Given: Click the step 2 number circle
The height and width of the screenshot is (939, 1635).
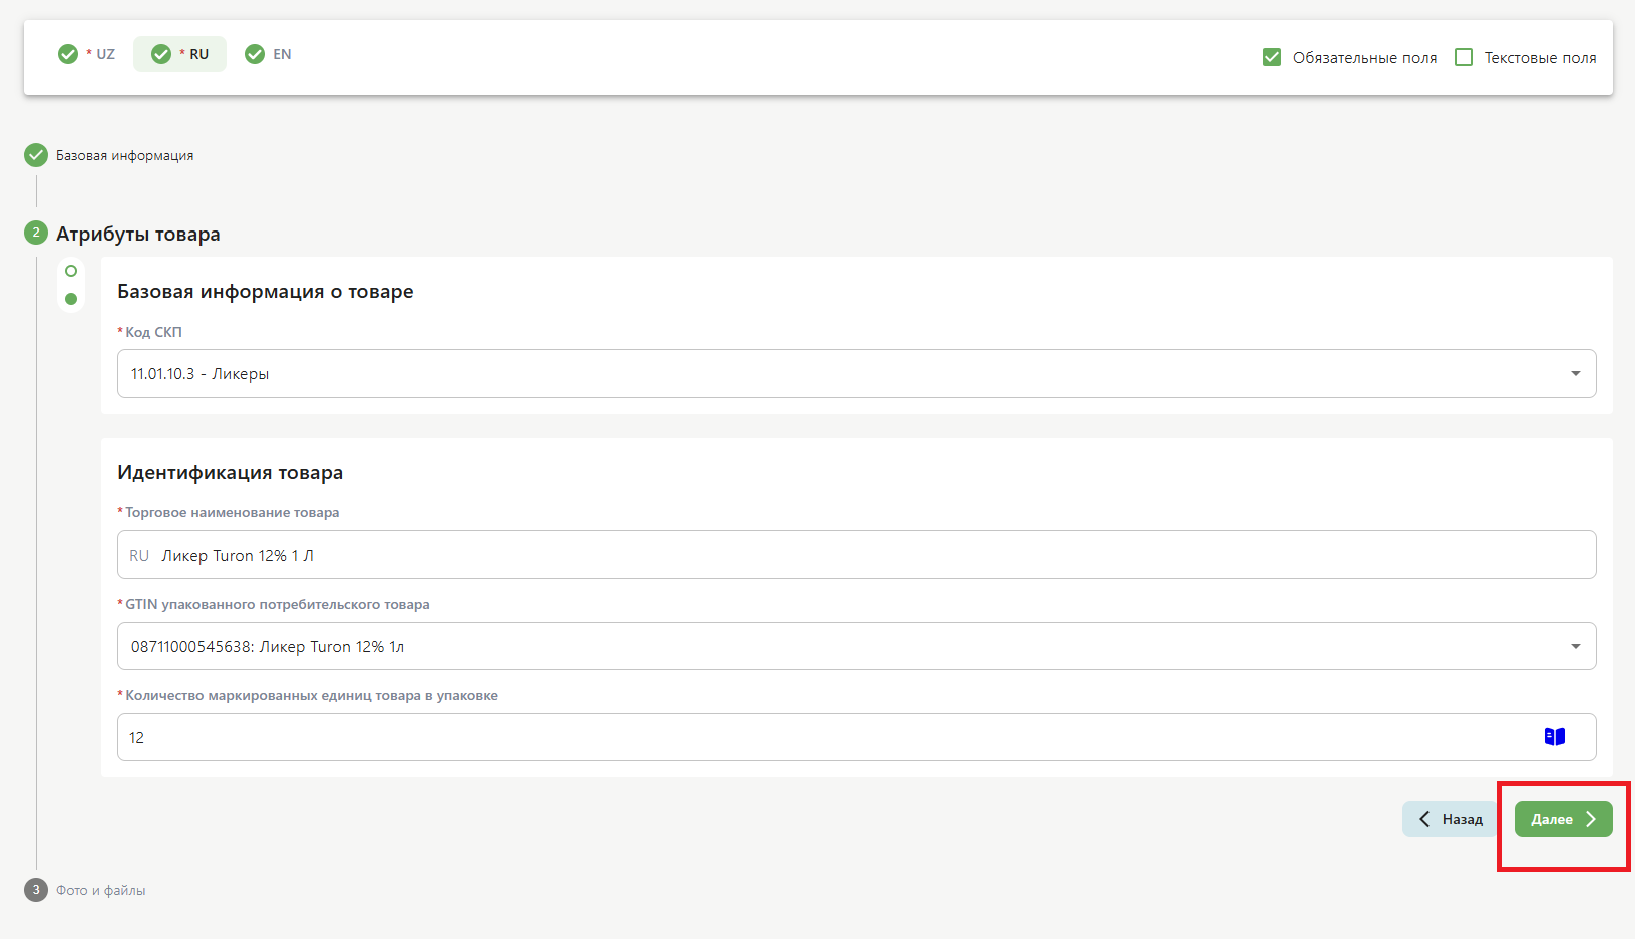Looking at the screenshot, I should [36, 233].
